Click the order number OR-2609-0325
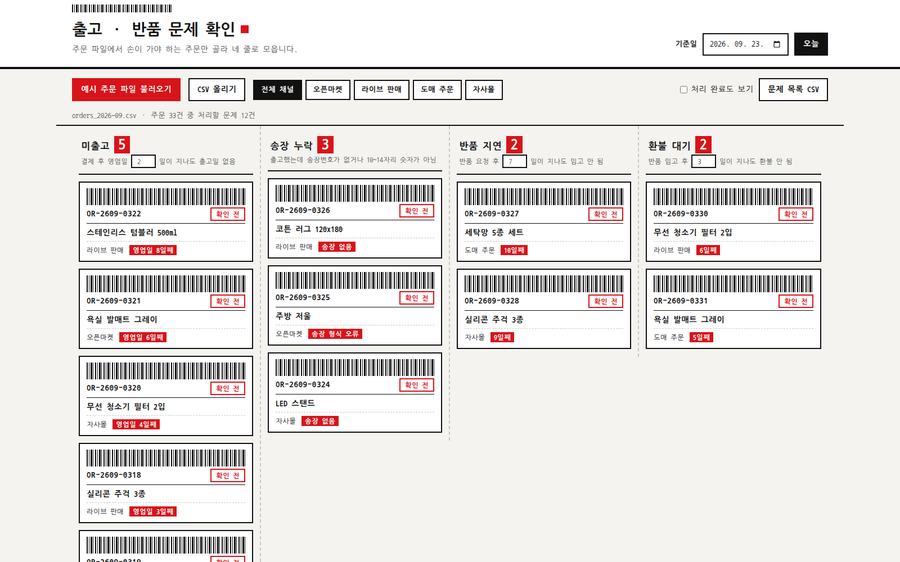The image size is (900, 562). coord(302,297)
